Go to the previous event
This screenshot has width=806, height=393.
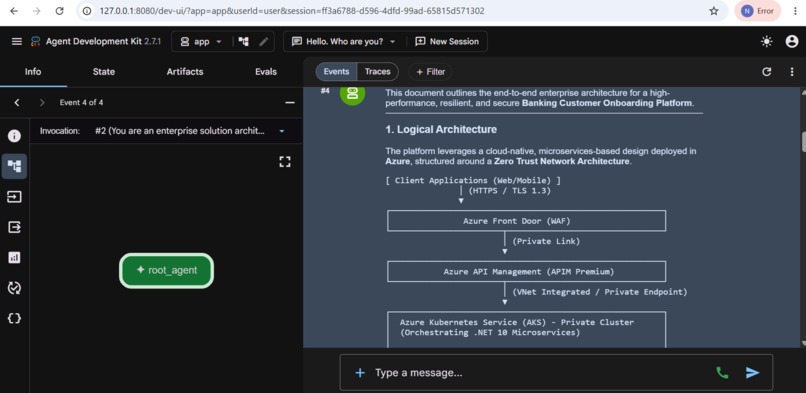[17, 103]
